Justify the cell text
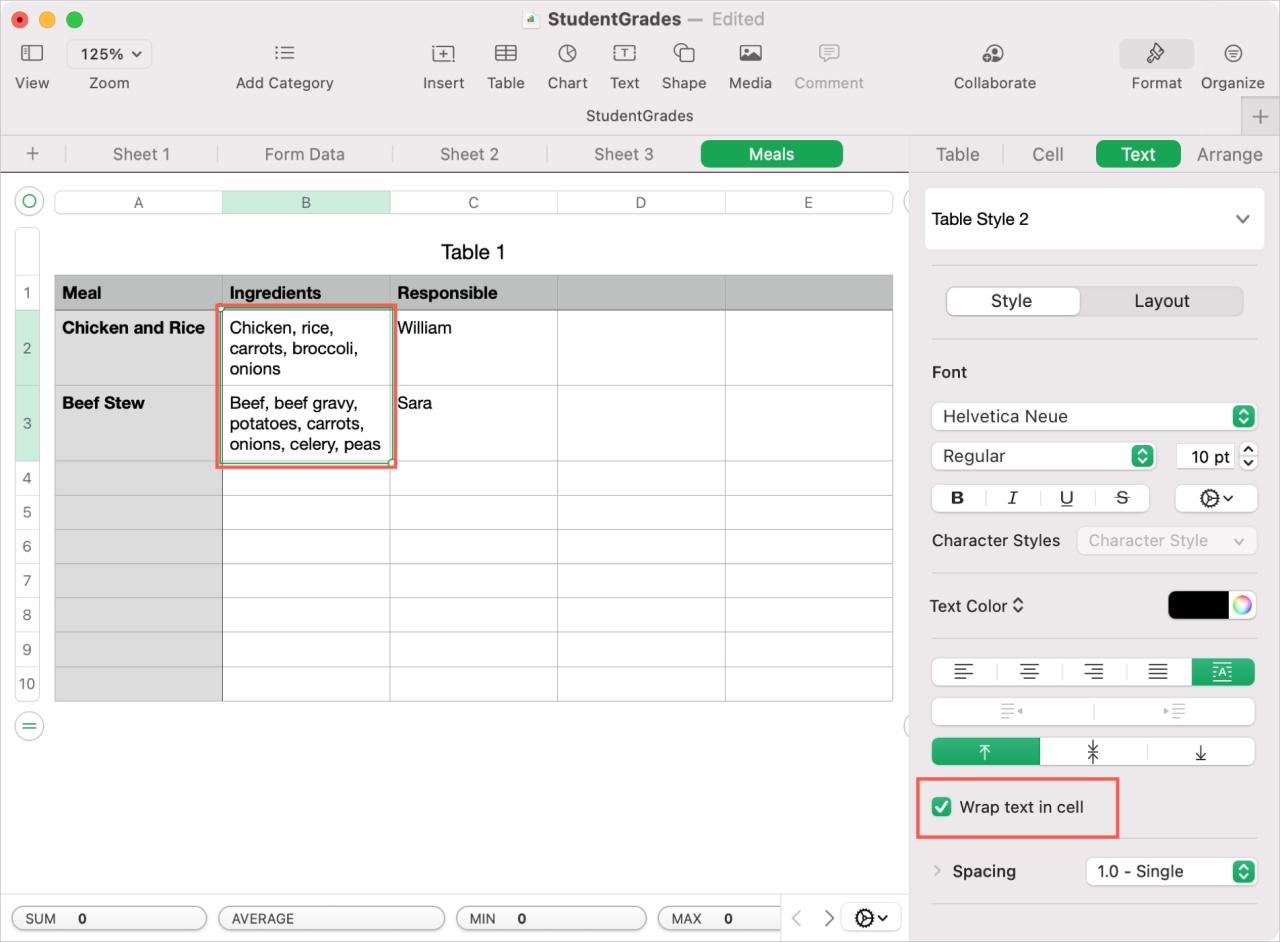The height and width of the screenshot is (942, 1280). tap(1158, 672)
